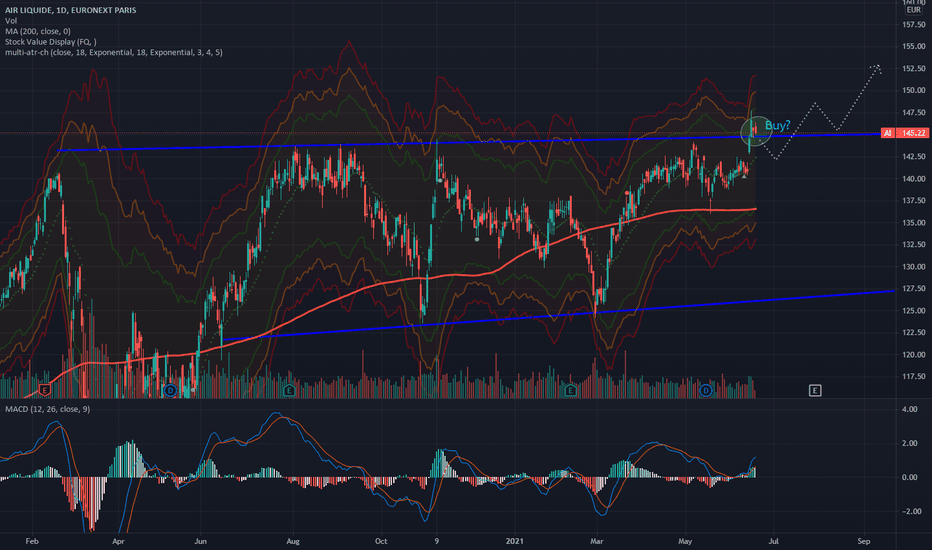Viewport: 932px width, 550px height.
Task: Click the 4.00 MACD axis label
Action: pyautogui.click(x=909, y=409)
